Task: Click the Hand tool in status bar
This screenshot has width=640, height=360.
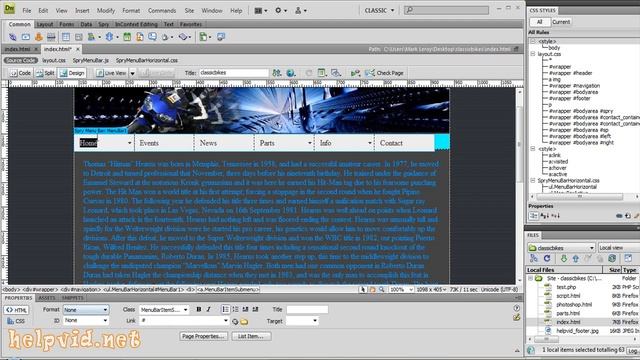Action: (x=372, y=289)
